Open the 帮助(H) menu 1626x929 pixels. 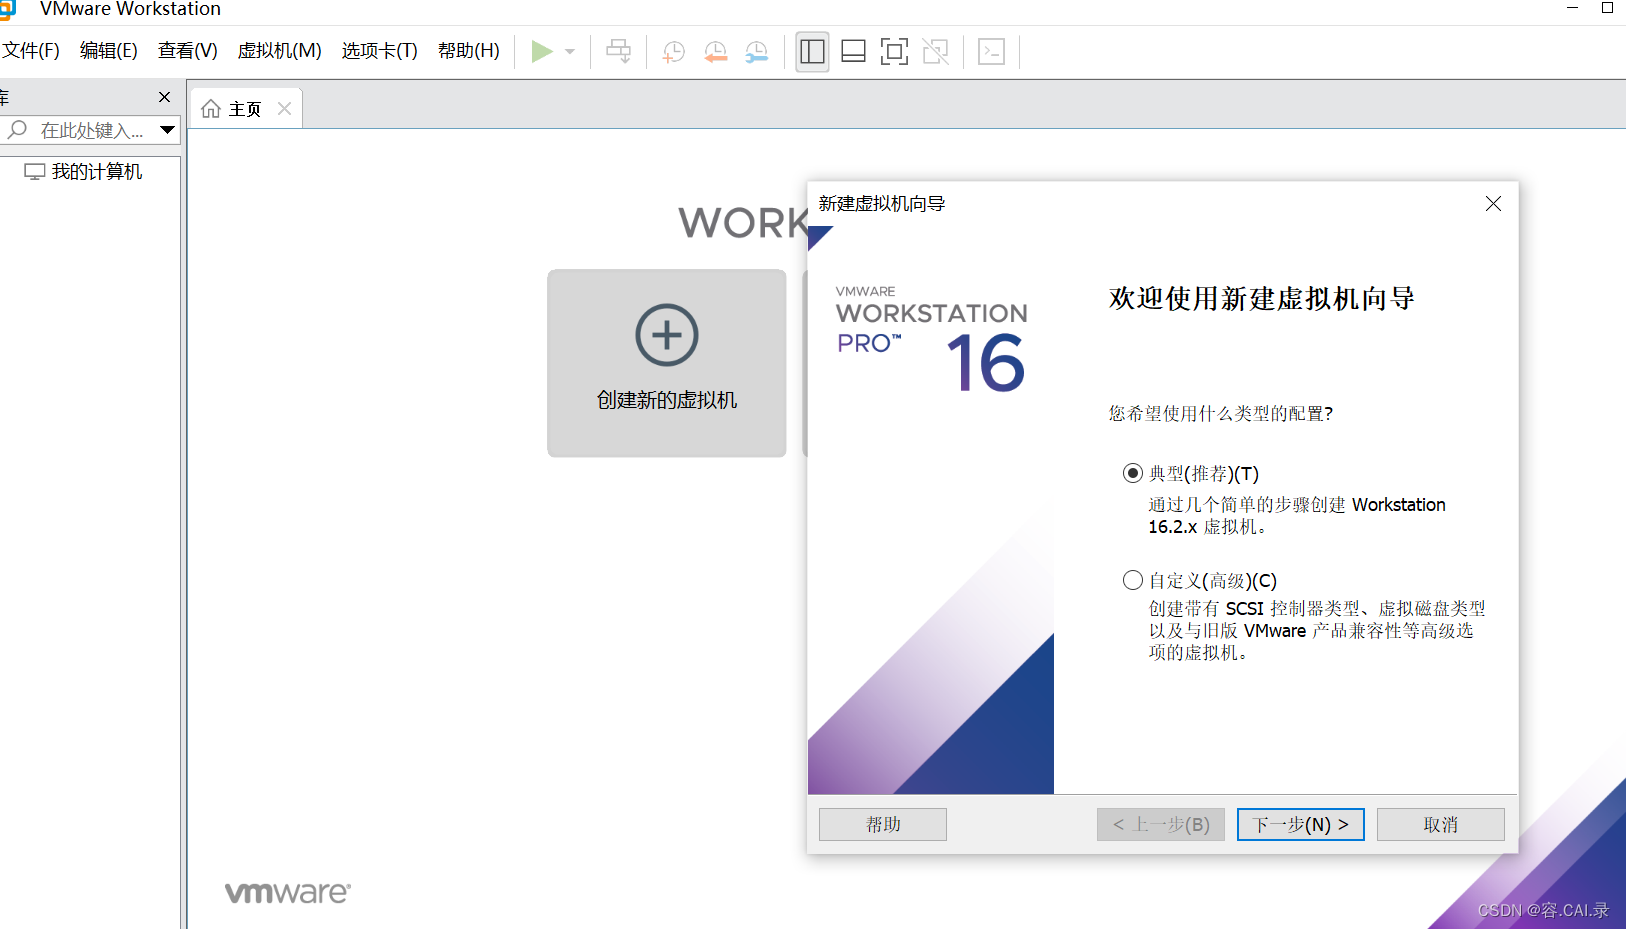[x=468, y=51]
